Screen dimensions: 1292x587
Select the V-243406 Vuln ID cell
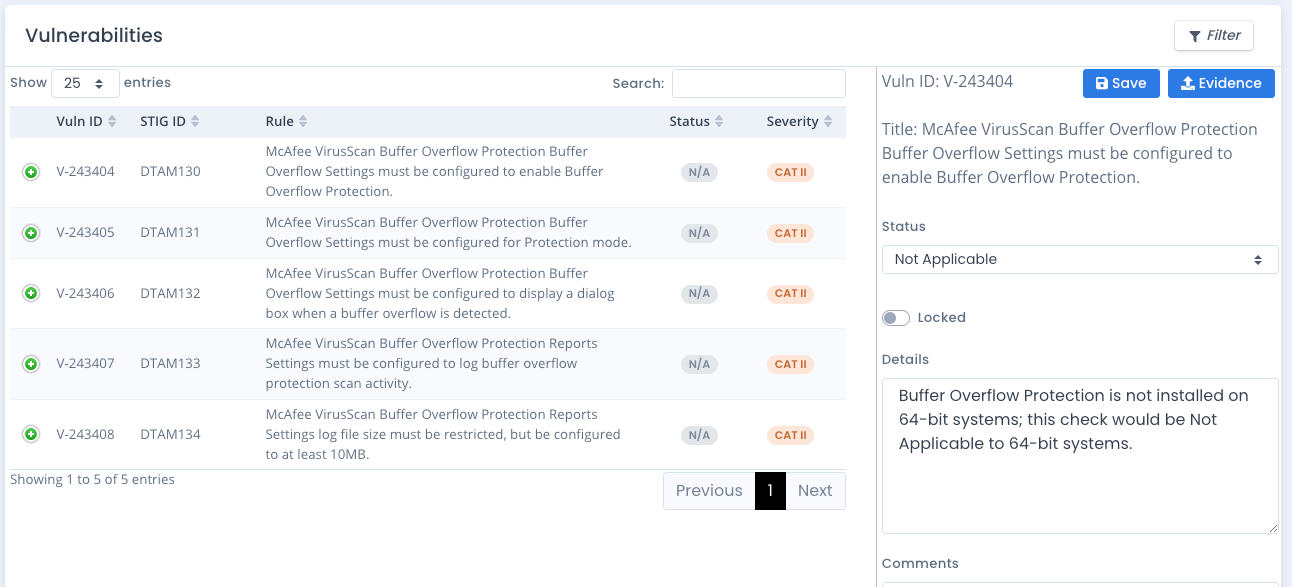(85, 294)
